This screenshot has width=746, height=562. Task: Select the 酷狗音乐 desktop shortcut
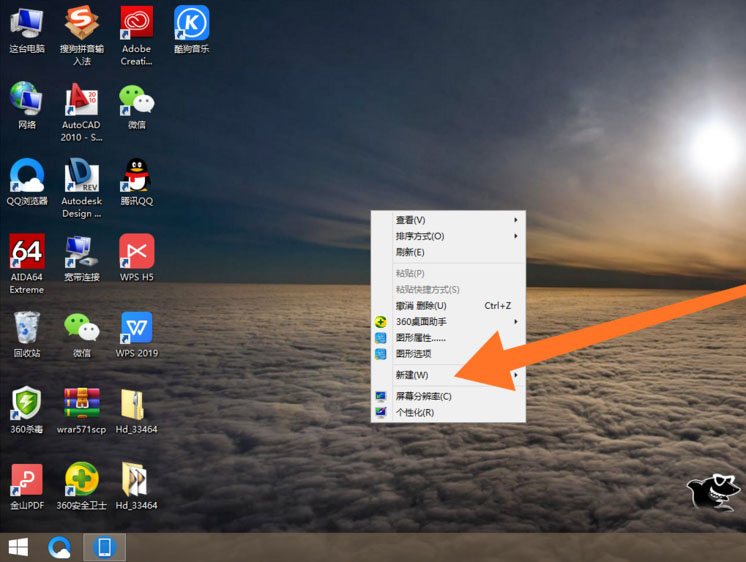pyautogui.click(x=191, y=30)
